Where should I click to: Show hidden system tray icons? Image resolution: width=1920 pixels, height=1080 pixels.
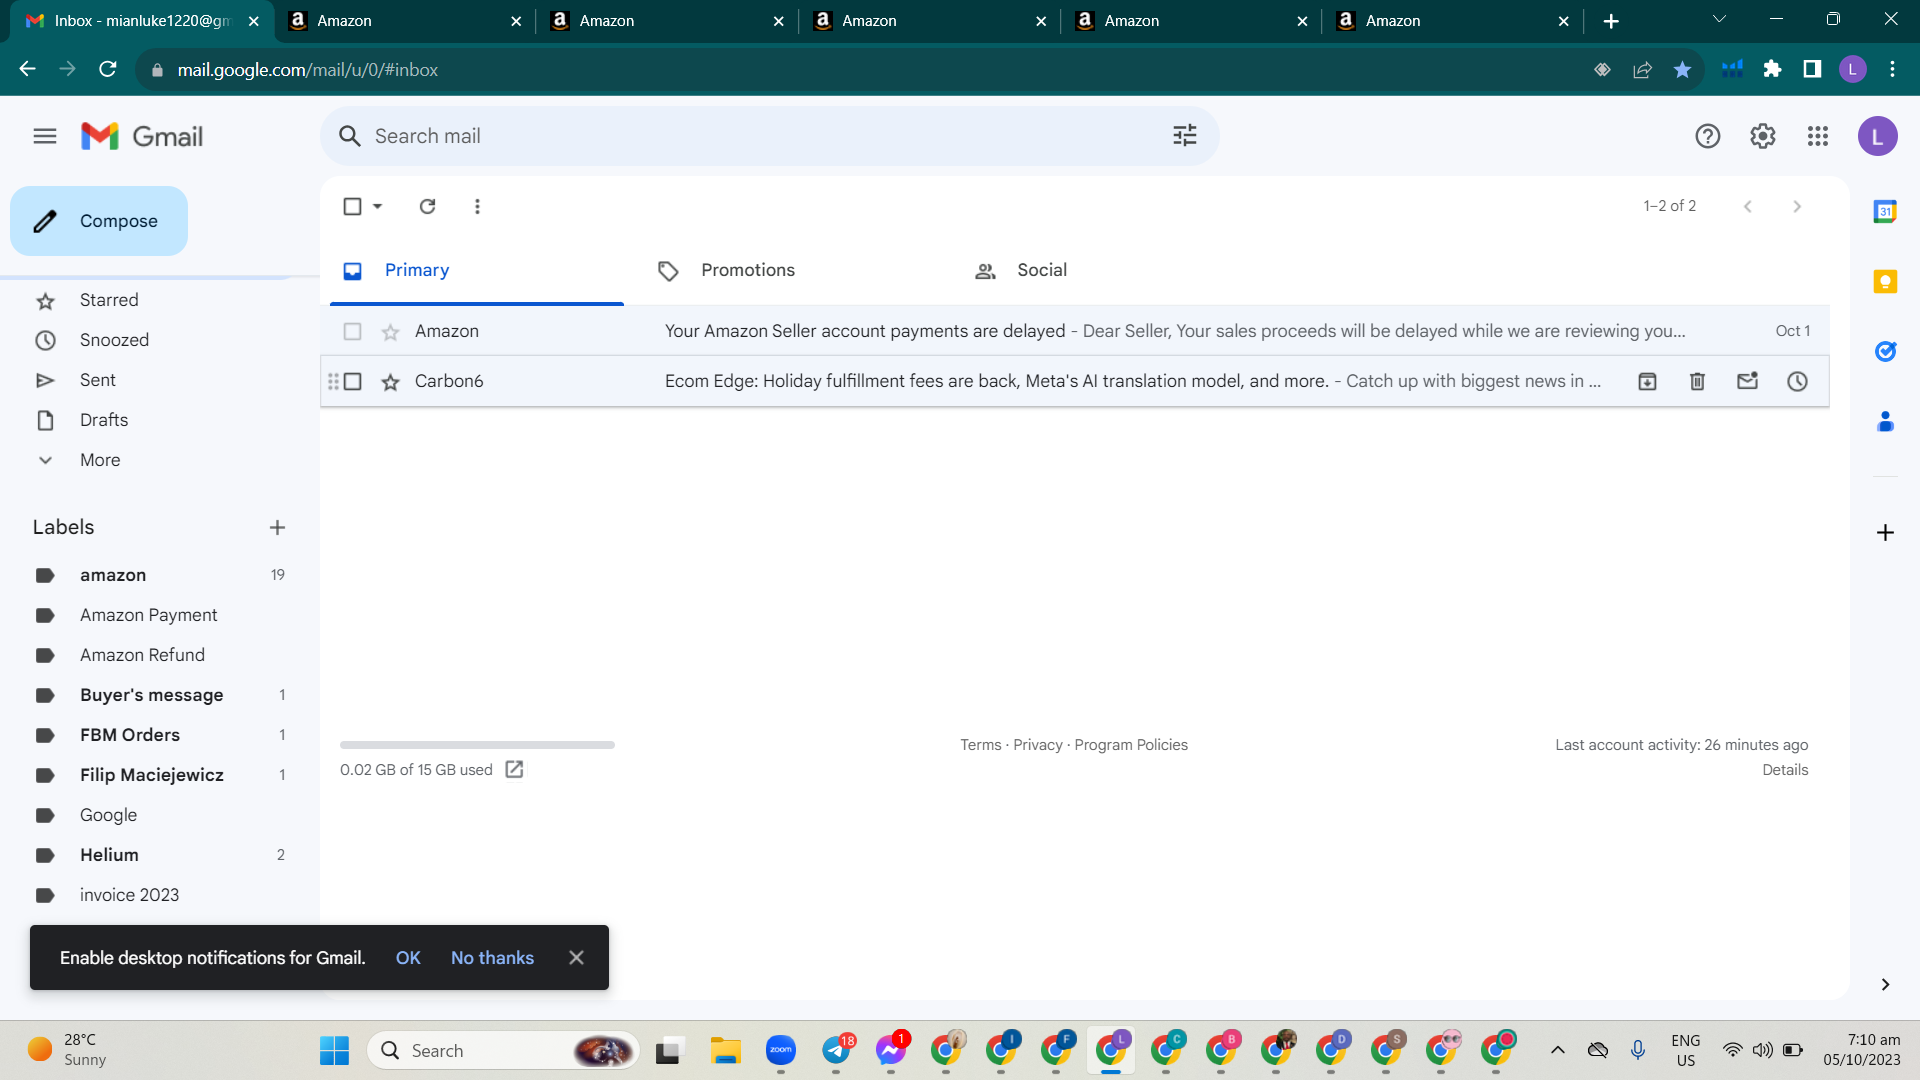pos(1557,1050)
